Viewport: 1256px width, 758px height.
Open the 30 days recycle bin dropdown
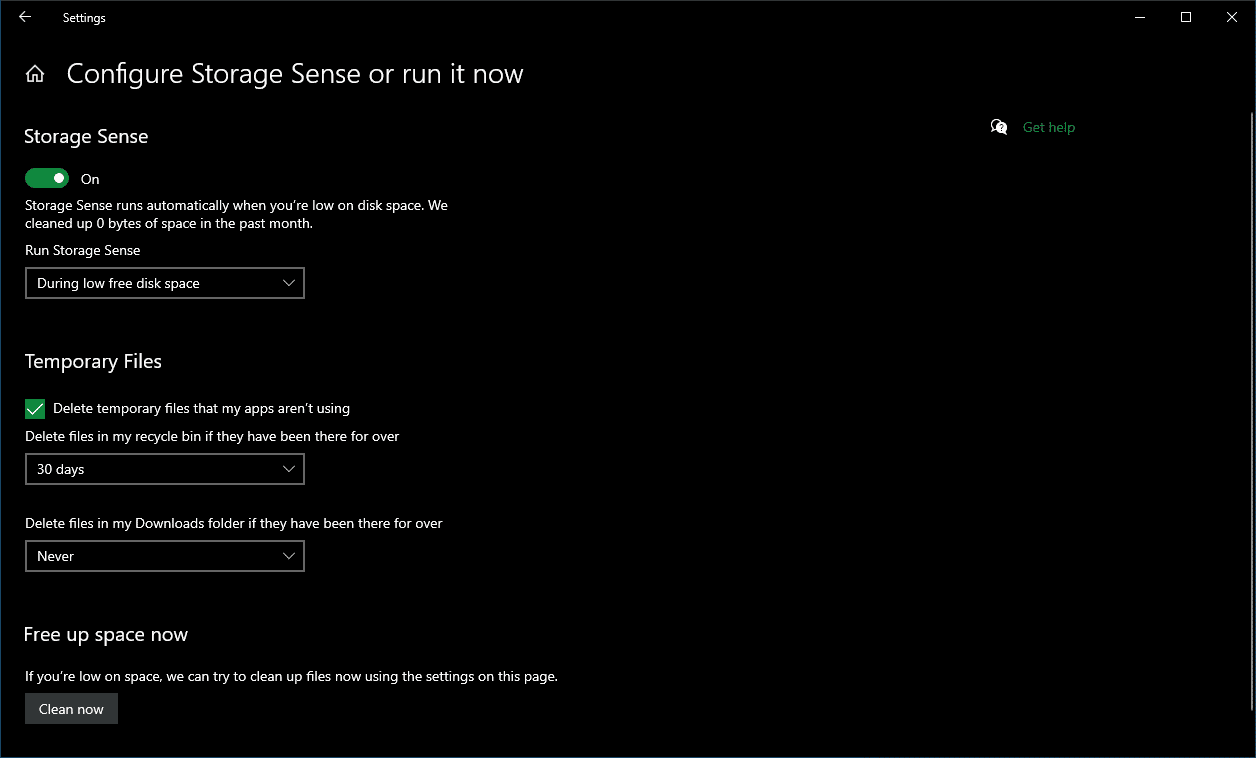[165, 469]
